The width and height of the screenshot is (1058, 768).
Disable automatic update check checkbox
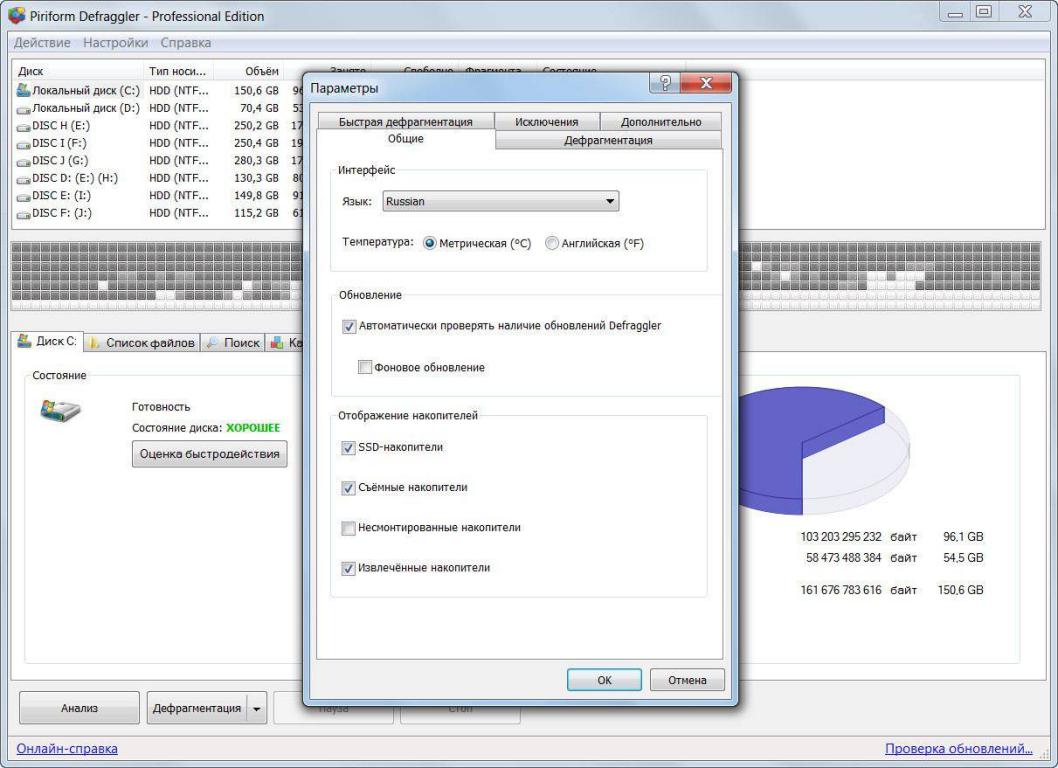pyautogui.click(x=349, y=326)
